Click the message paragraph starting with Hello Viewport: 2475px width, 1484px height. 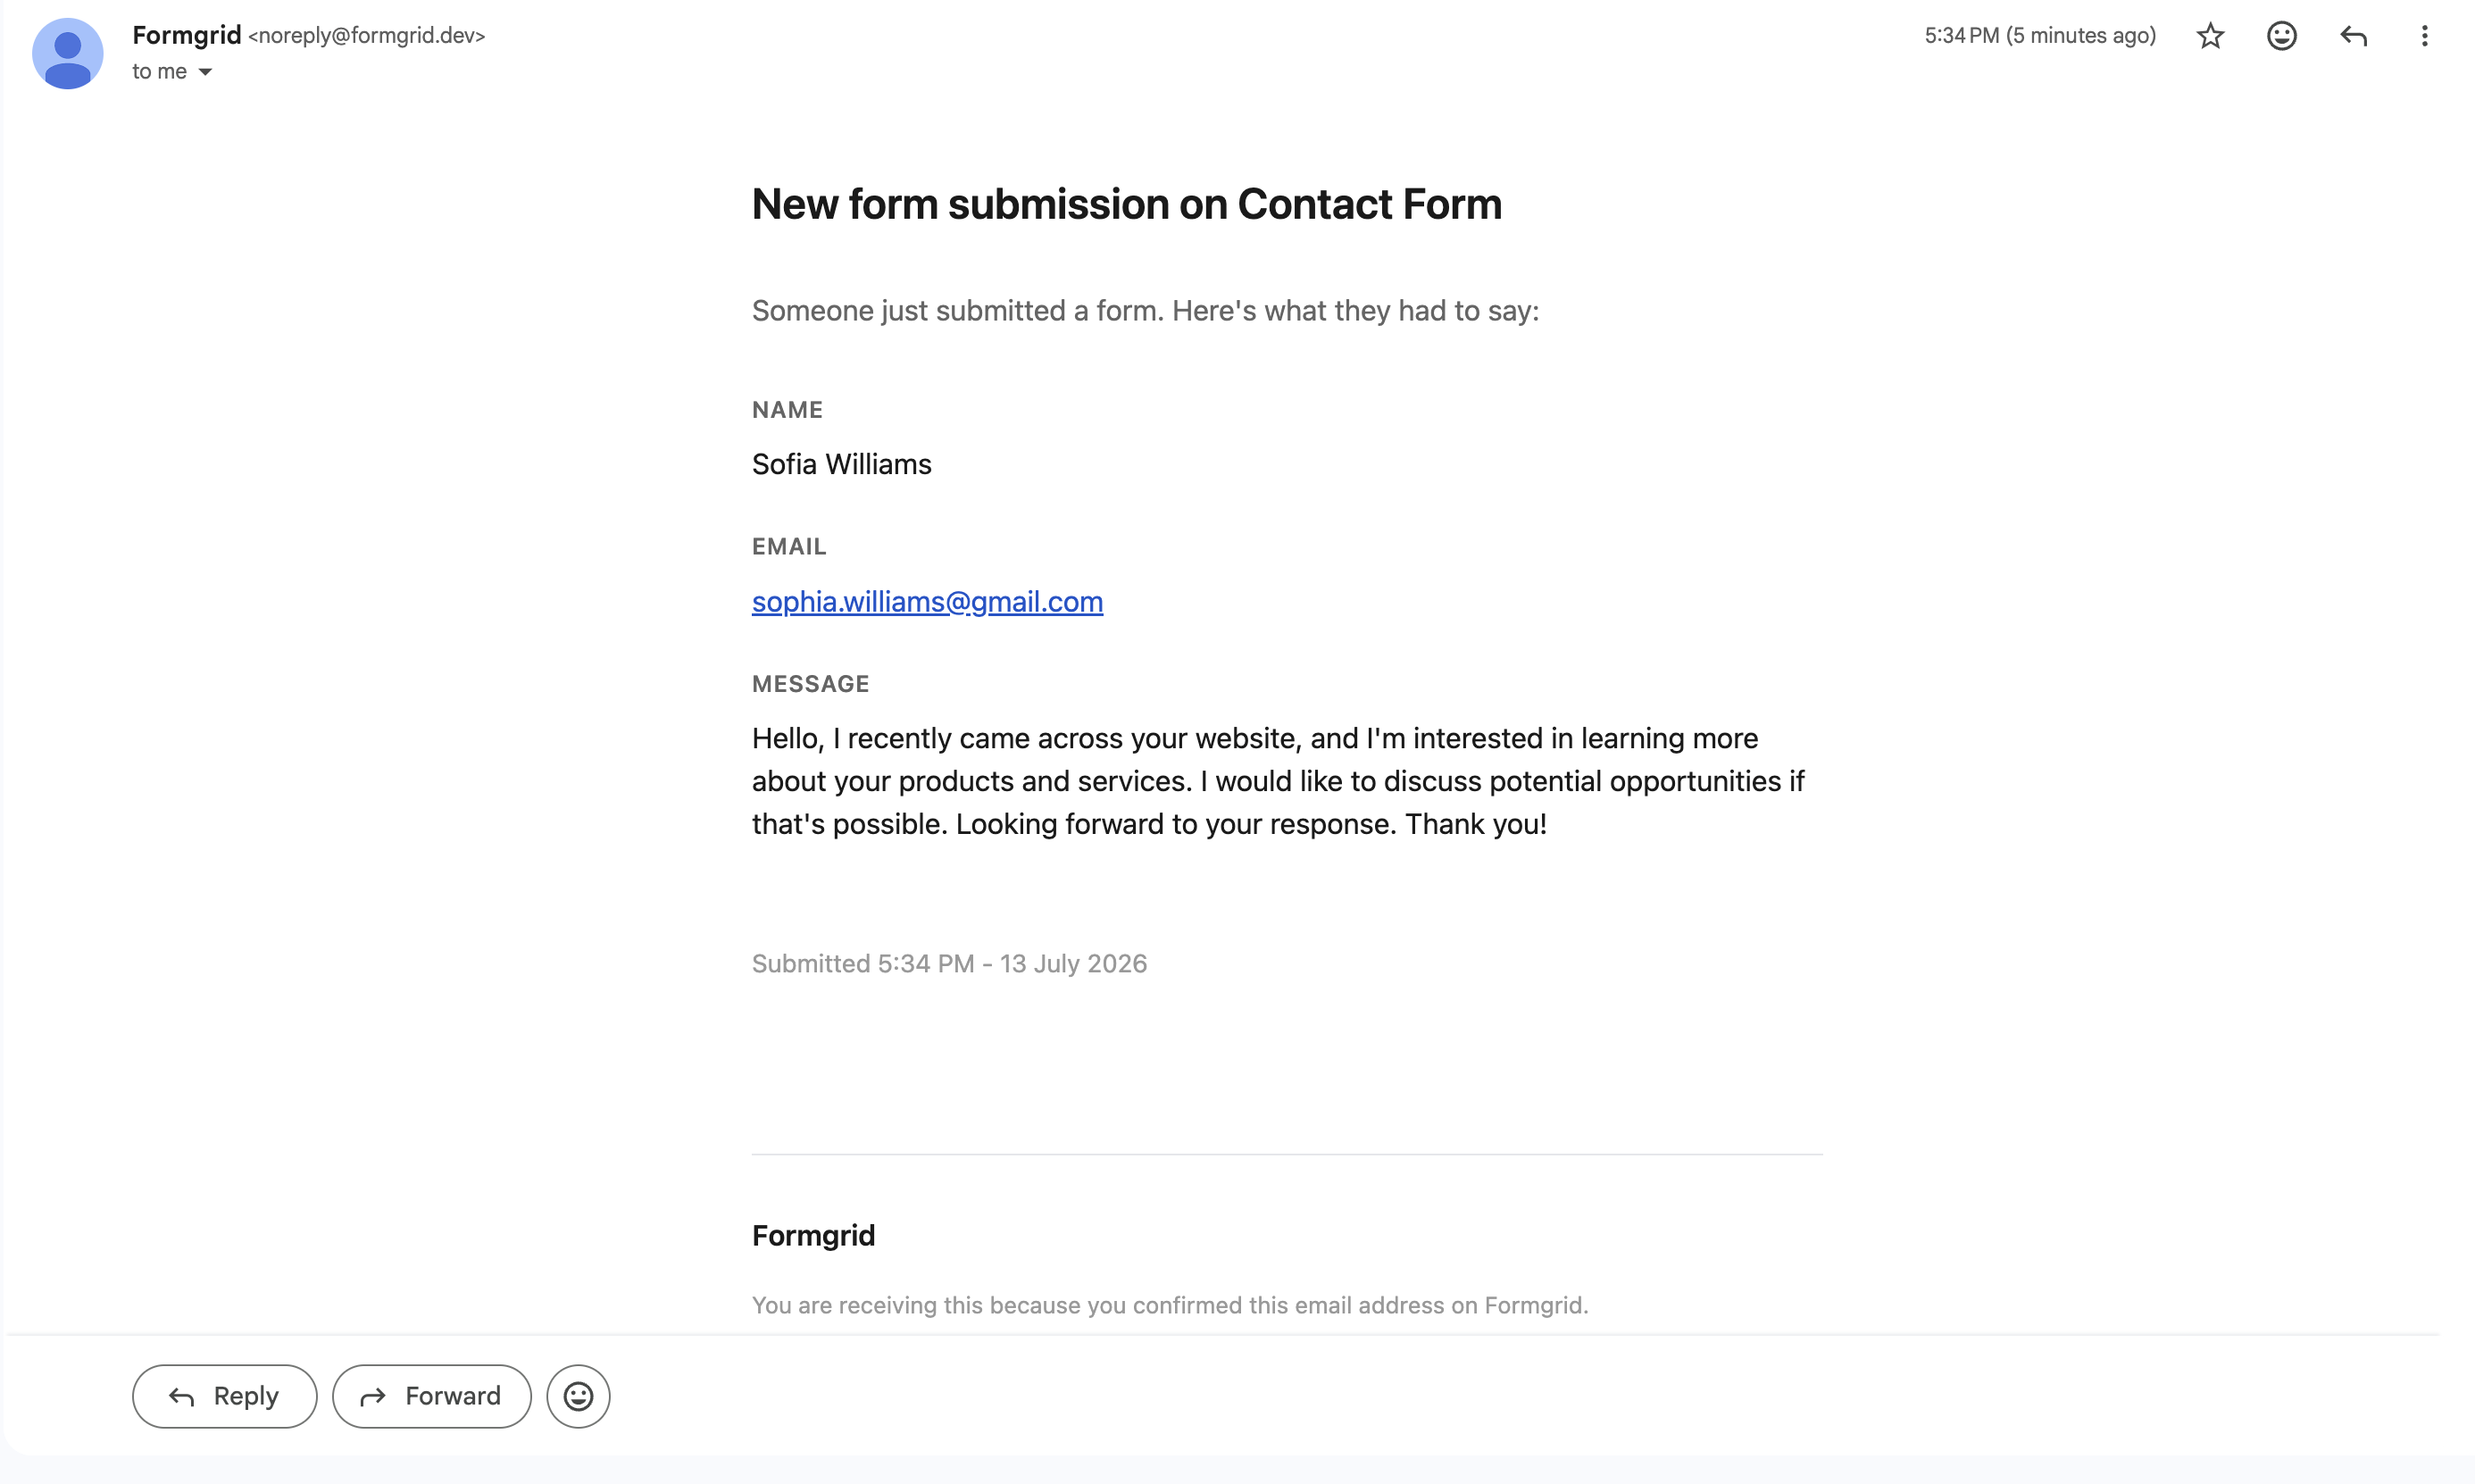click(x=1278, y=781)
